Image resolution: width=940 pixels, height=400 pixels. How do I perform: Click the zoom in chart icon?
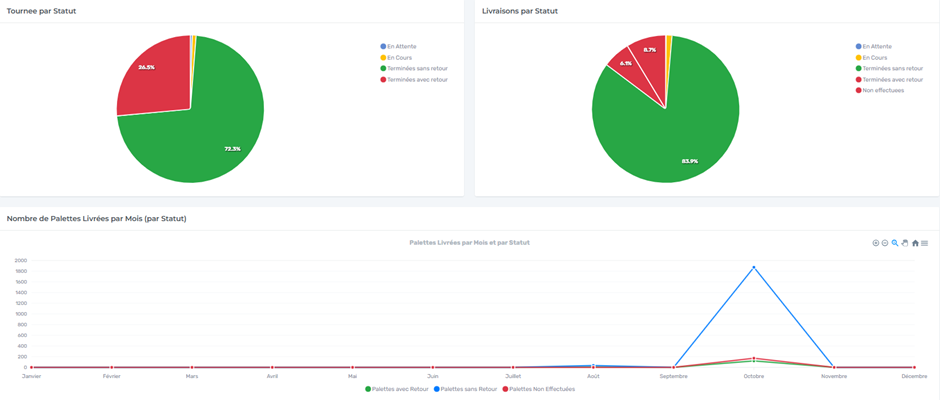pyautogui.click(x=876, y=243)
